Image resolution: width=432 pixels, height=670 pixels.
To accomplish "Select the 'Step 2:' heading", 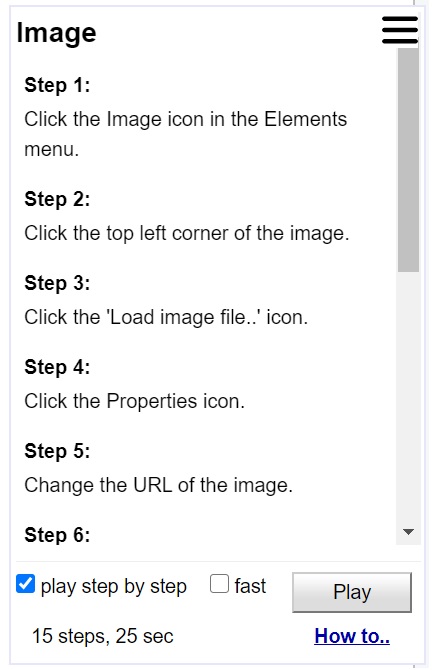I will [x=57, y=199].
